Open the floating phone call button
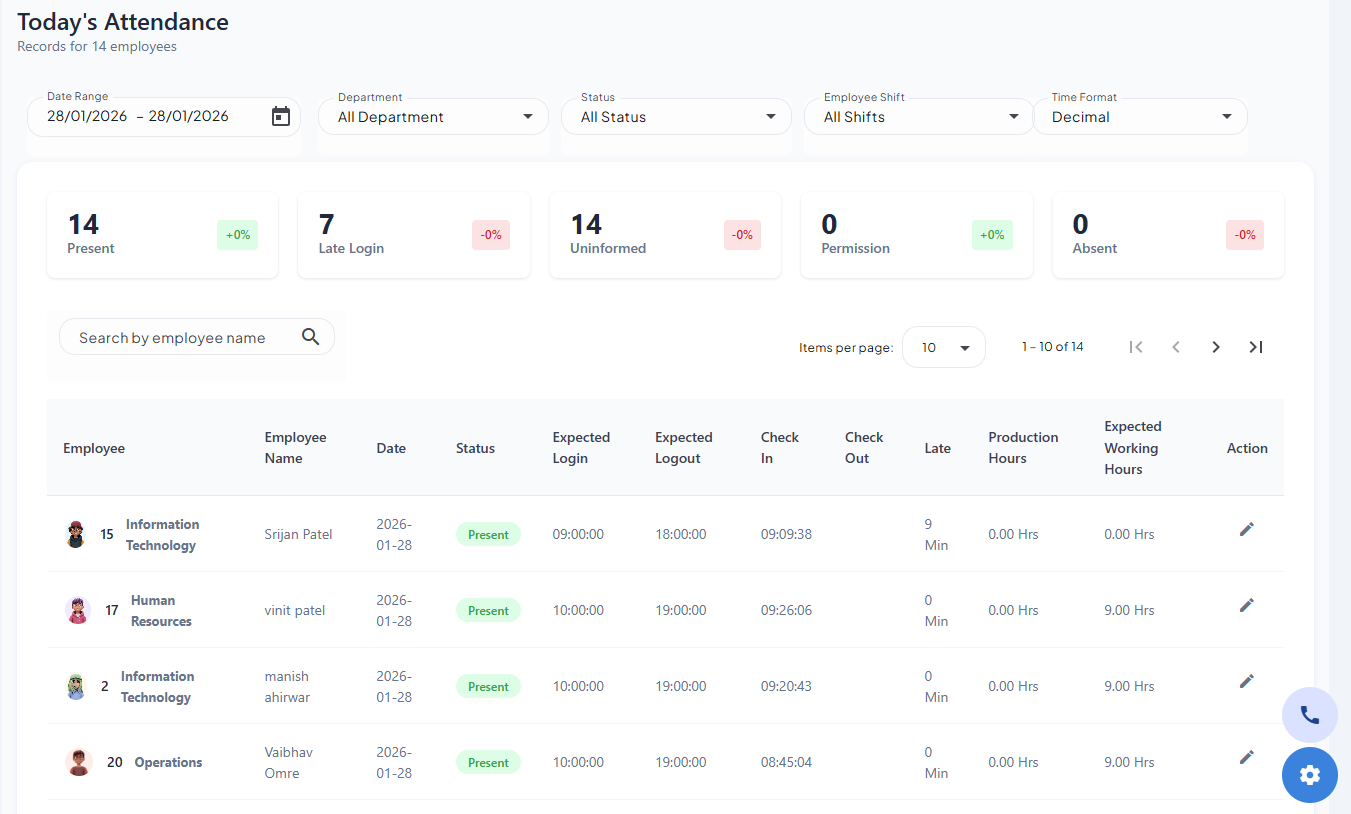 [x=1309, y=714]
